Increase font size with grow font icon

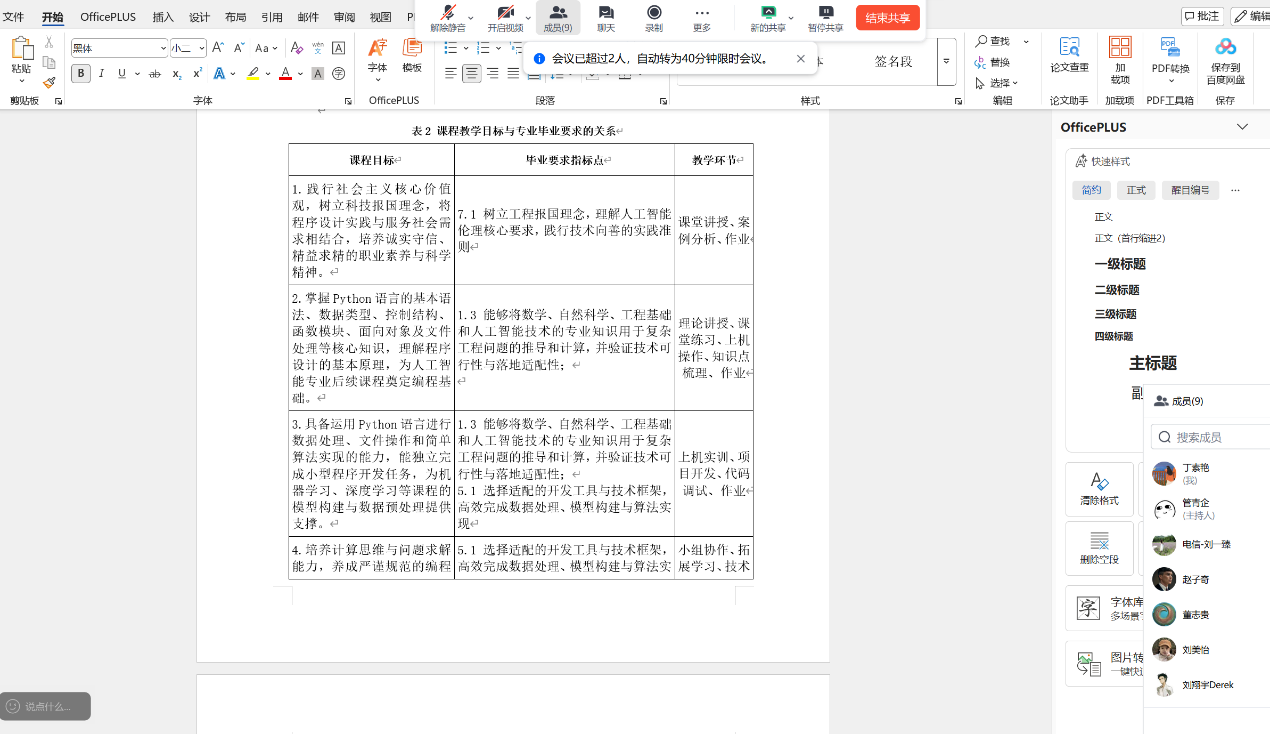219,48
